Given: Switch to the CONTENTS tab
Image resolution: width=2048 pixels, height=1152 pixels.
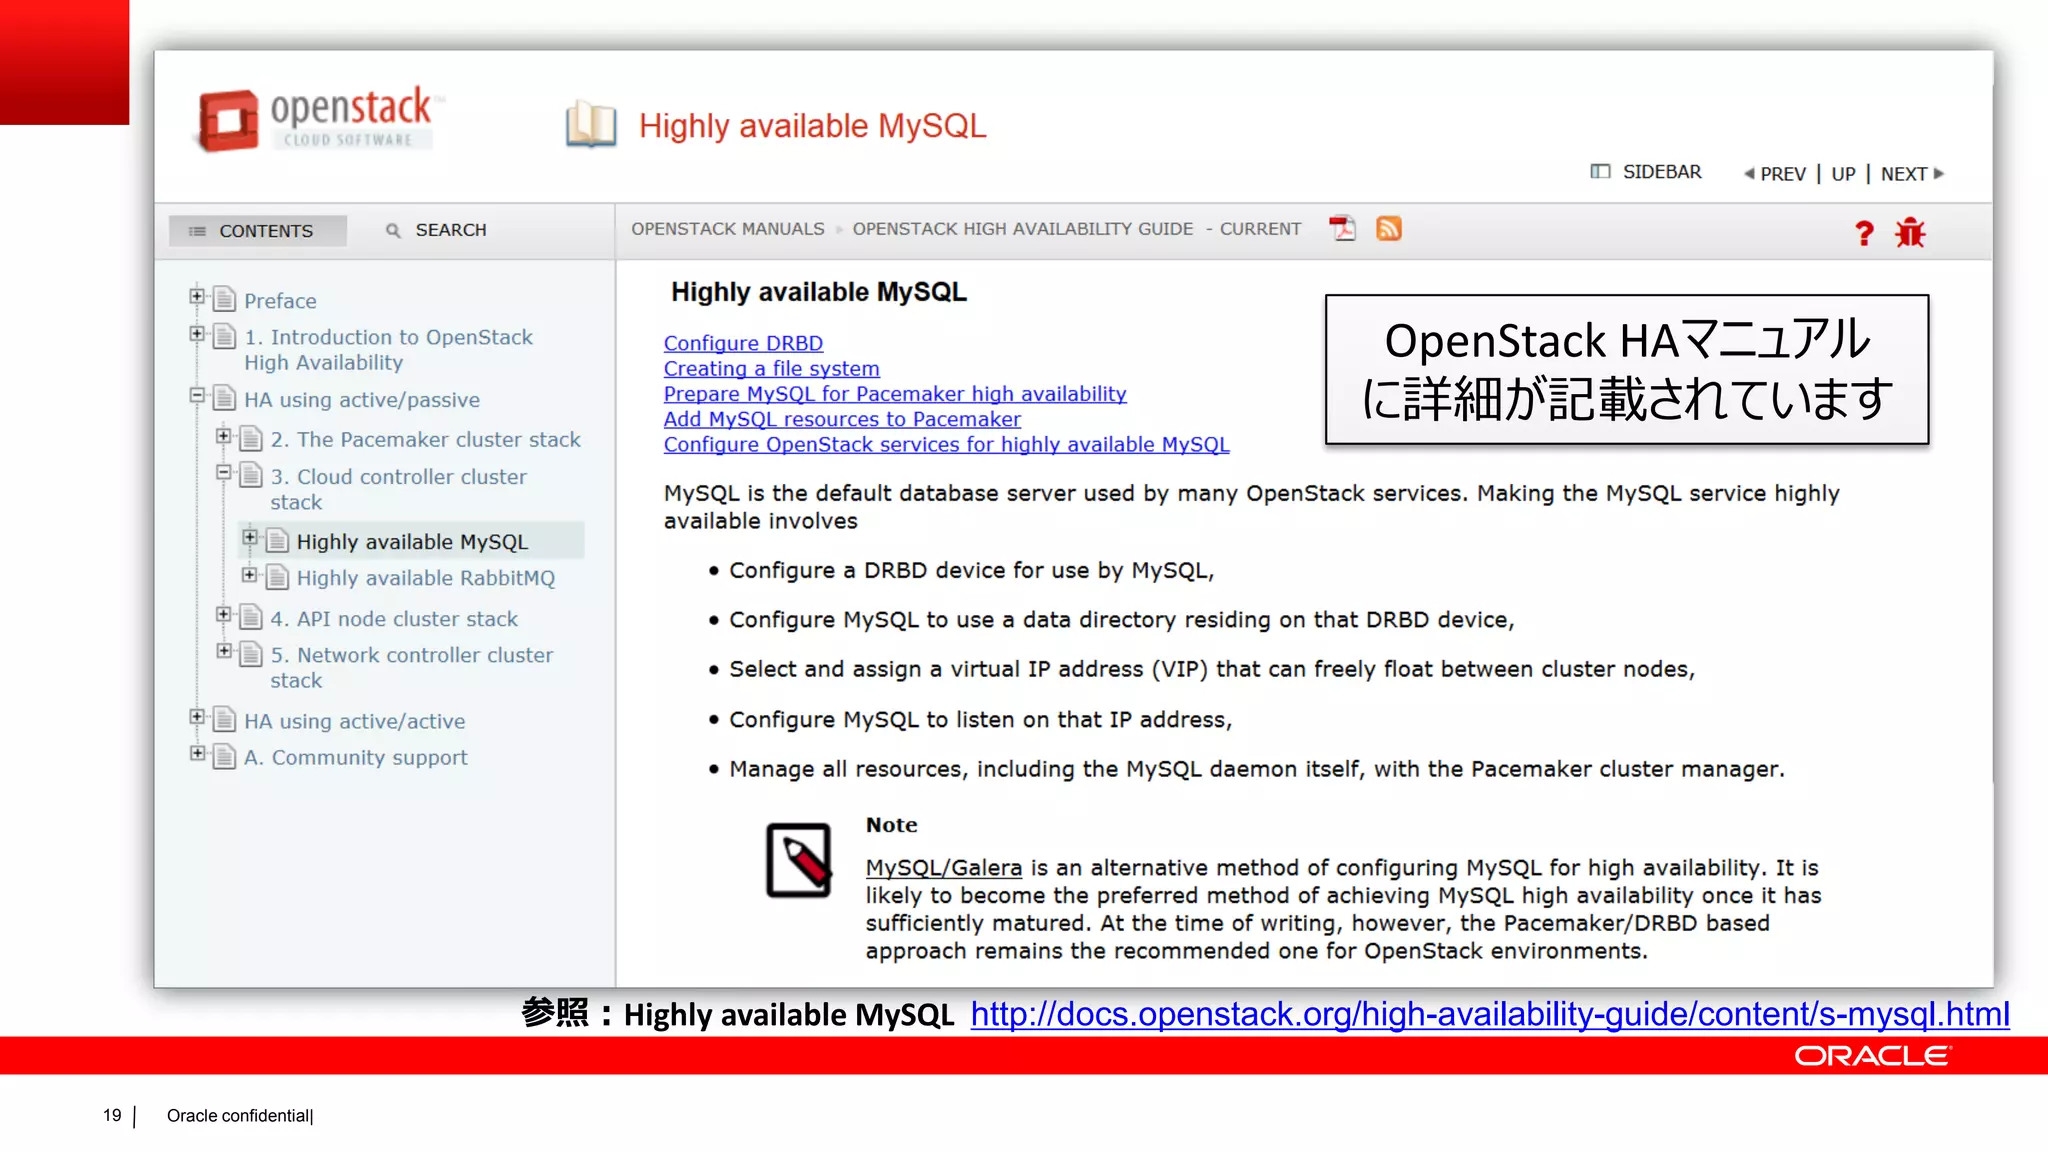Looking at the screenshot, I should tap(258, 231).
